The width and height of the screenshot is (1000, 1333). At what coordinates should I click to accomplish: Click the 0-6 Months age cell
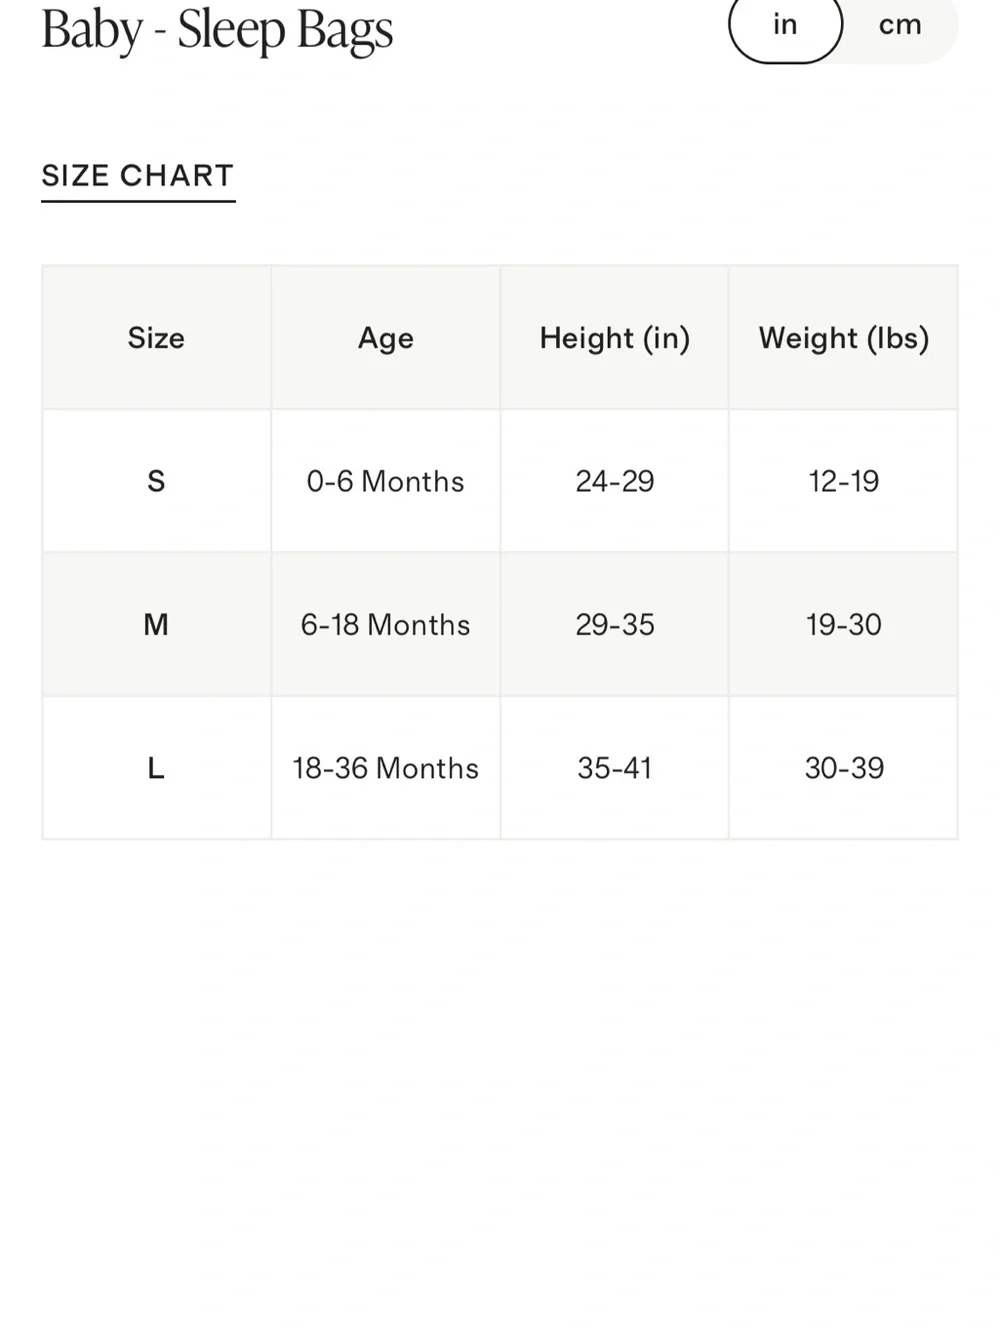click(386, 481)
